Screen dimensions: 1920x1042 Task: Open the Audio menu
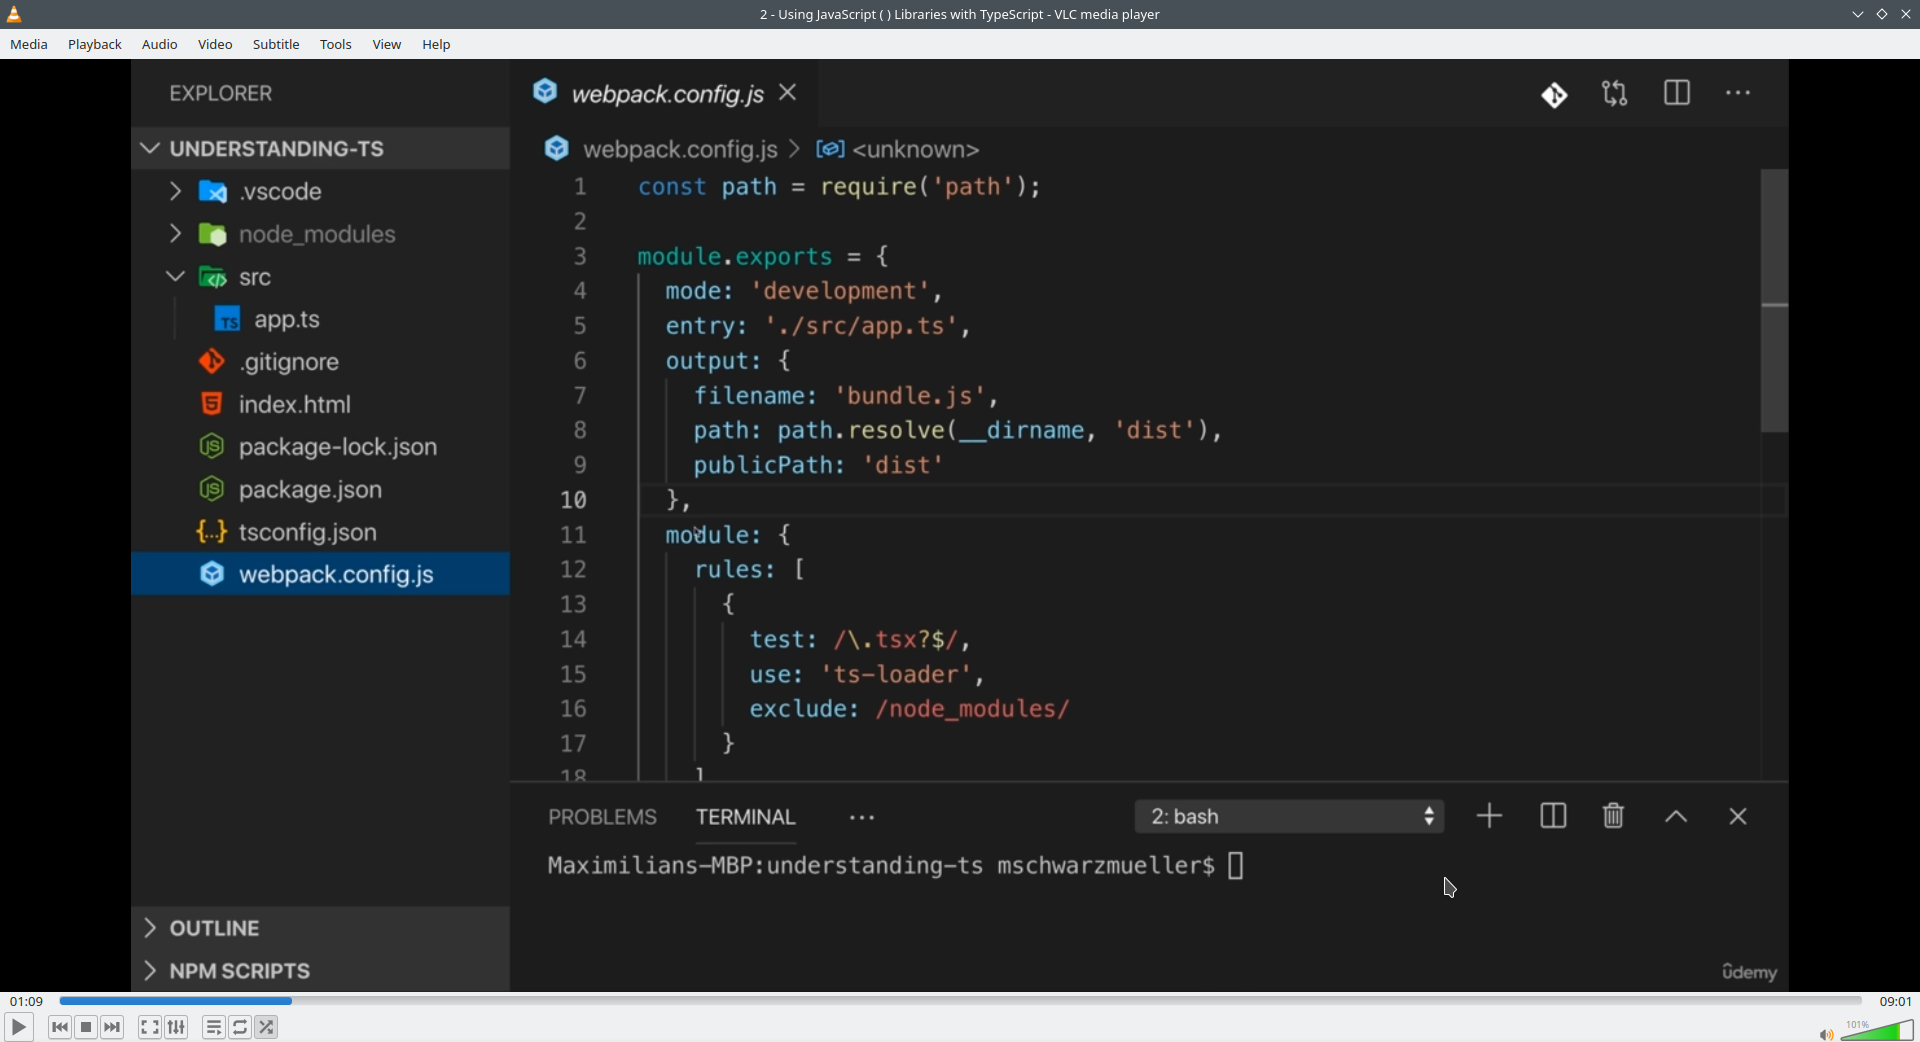(160, 44)
